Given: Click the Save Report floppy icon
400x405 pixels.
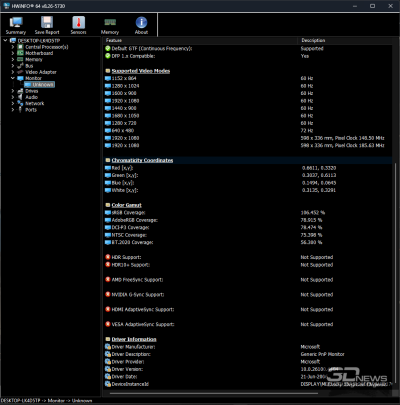Looking at the screenshot, I should coord(47,23).
